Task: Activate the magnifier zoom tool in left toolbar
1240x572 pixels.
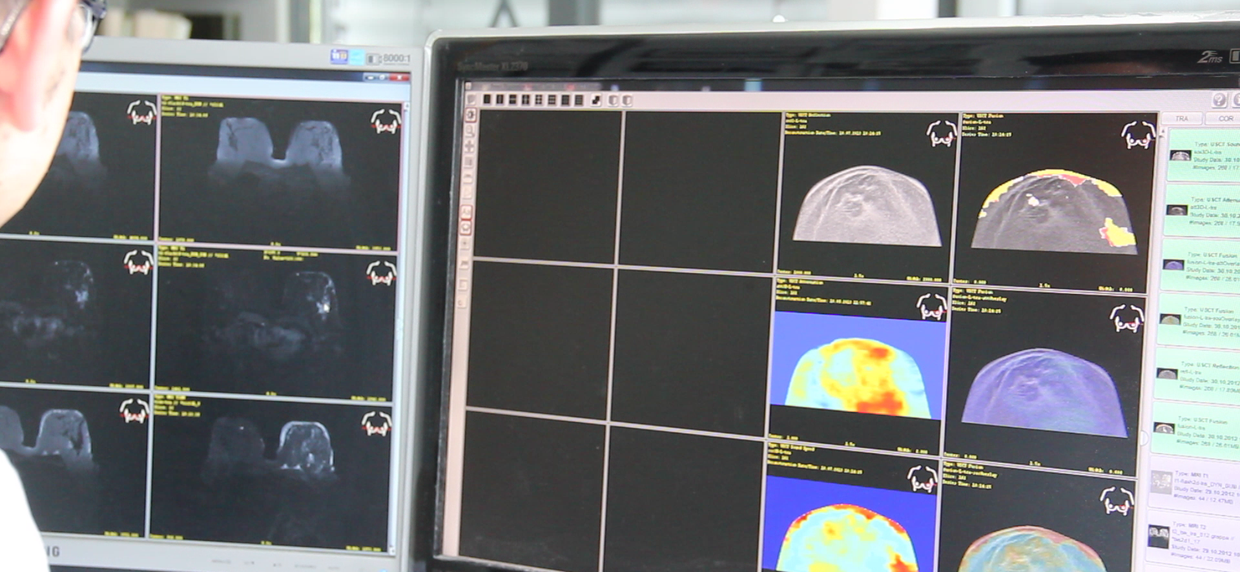Action: [x=469, y=129]
